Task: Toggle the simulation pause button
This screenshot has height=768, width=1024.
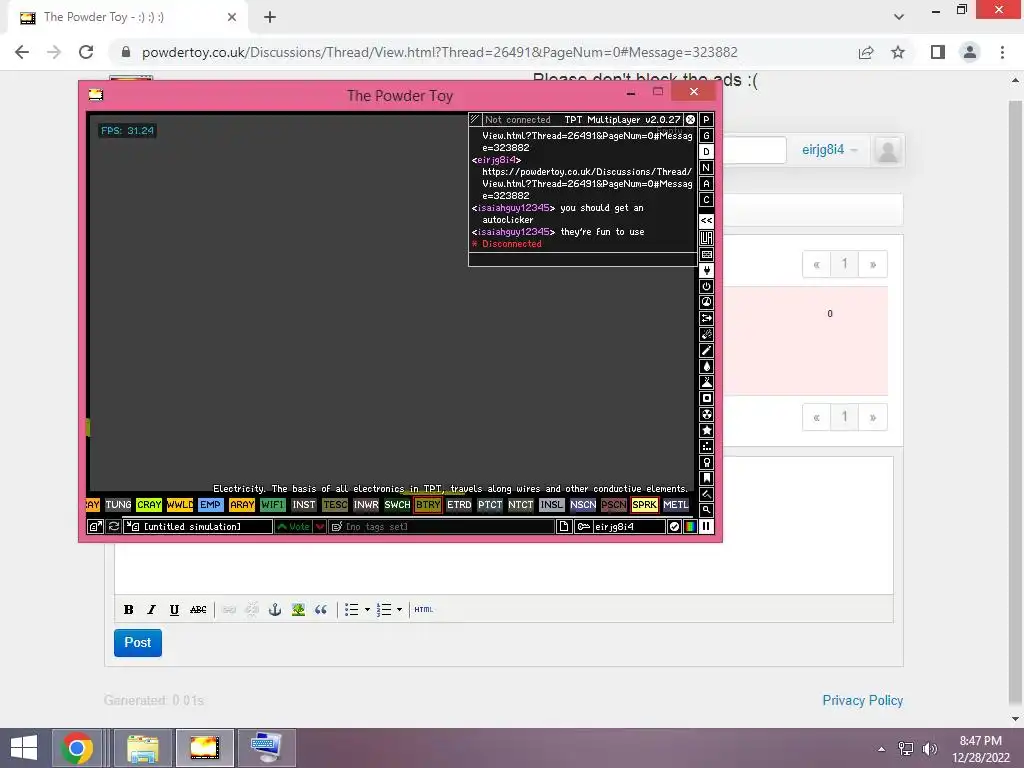Action: click(x=706, y=526)
